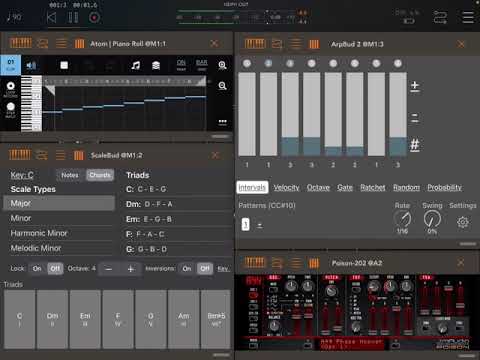Show keyboard from ScaleBud title bar
Image resolution: width=480 pixels, height=360 pixels.
click(x=20, y=155)
